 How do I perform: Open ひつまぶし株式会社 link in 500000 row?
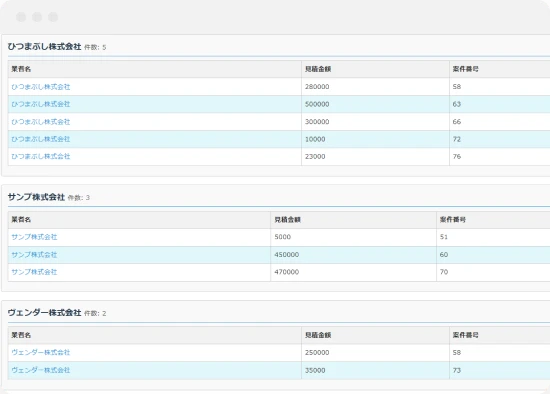(x=41, y=104)
